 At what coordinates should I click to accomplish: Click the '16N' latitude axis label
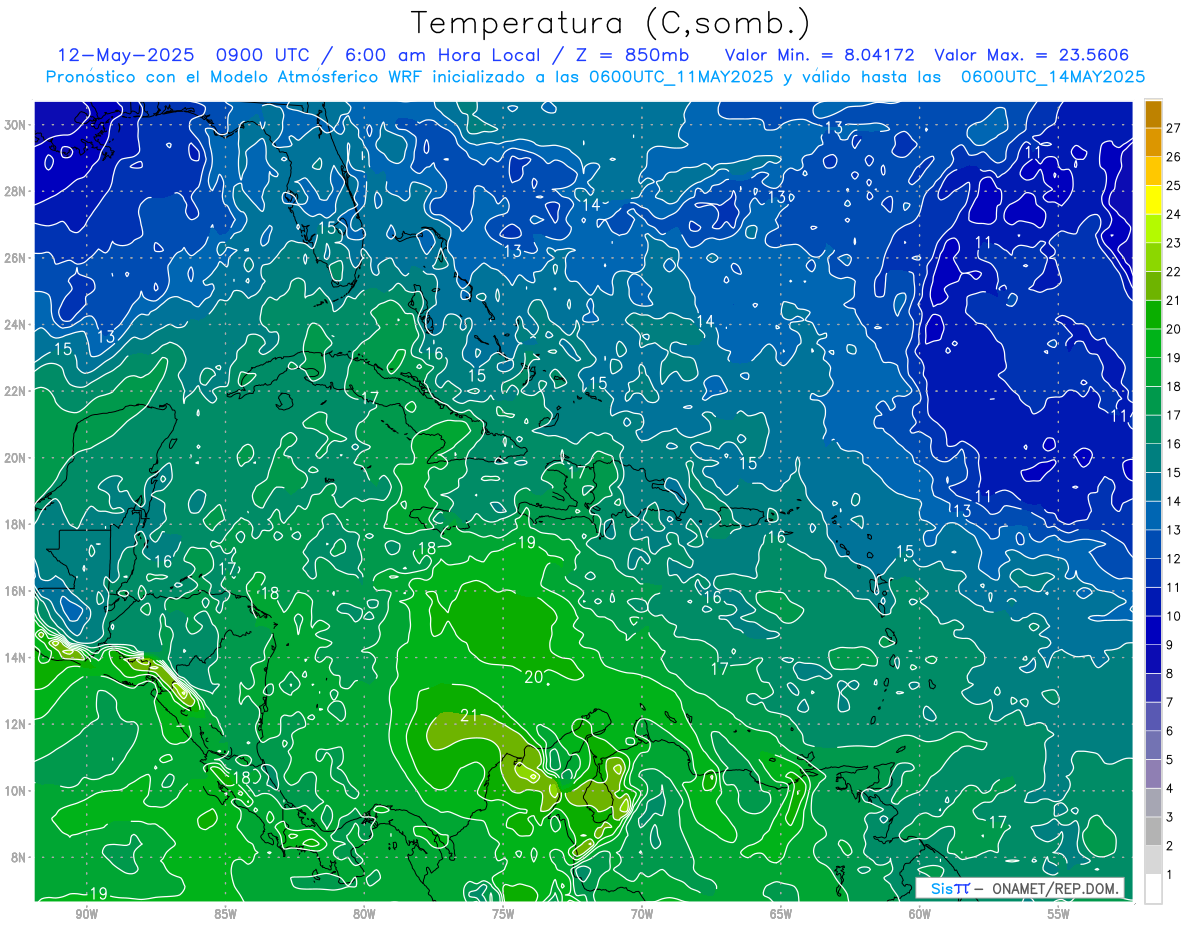coord(17,591)
